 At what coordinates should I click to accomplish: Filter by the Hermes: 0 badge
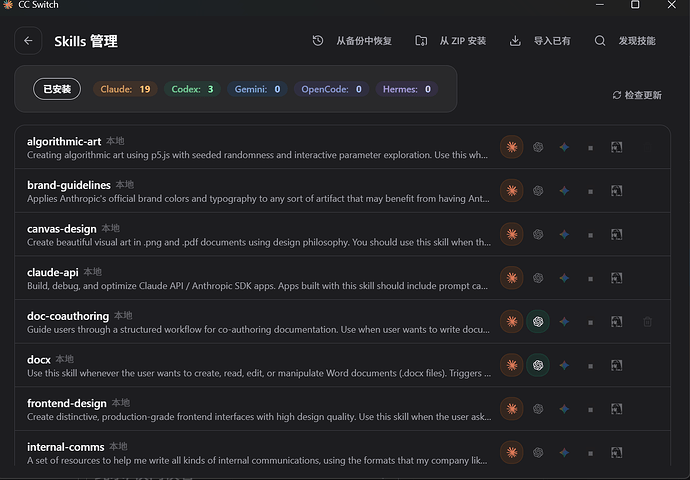(x=407, y=89)
